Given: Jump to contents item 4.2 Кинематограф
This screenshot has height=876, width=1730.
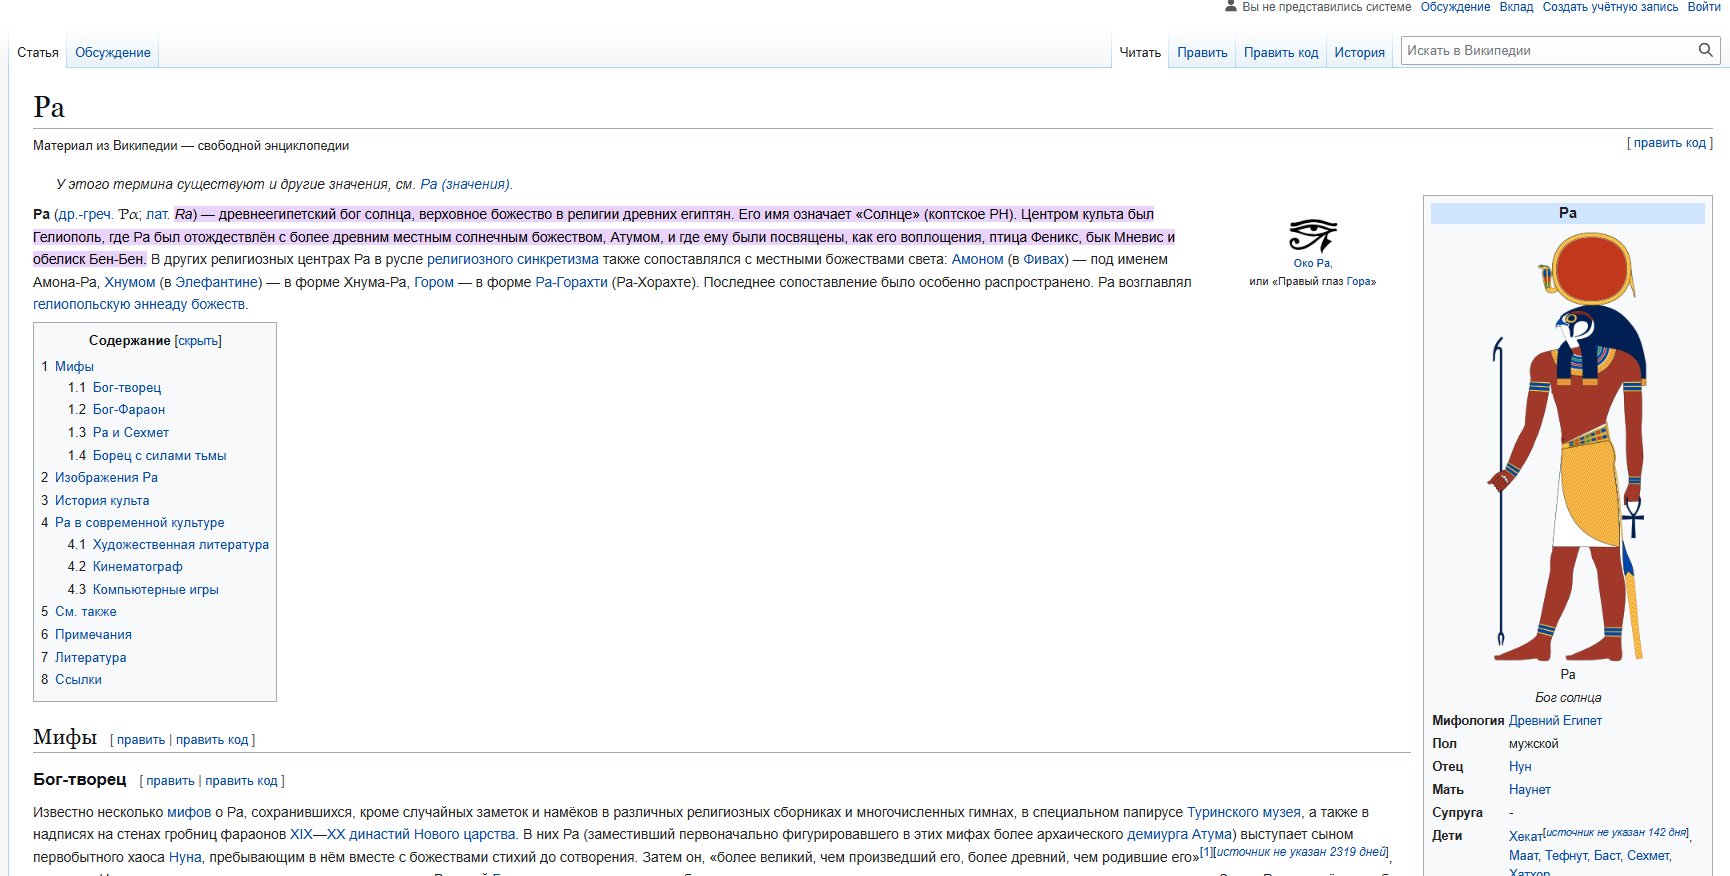Looking at the screenshot, I should (x=138, y=567).
